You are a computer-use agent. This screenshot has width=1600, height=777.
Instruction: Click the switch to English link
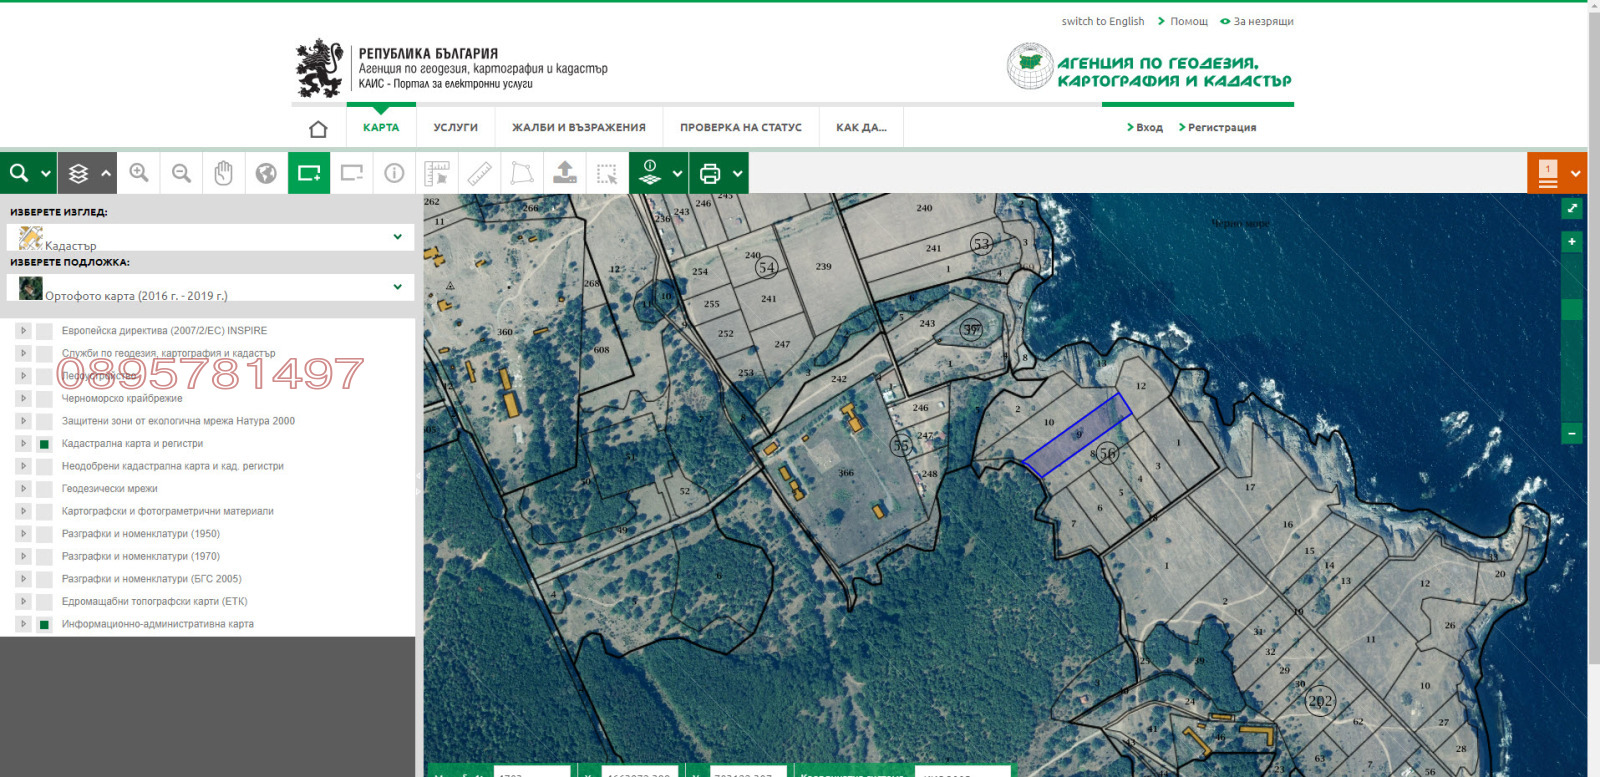[1102, 21]
